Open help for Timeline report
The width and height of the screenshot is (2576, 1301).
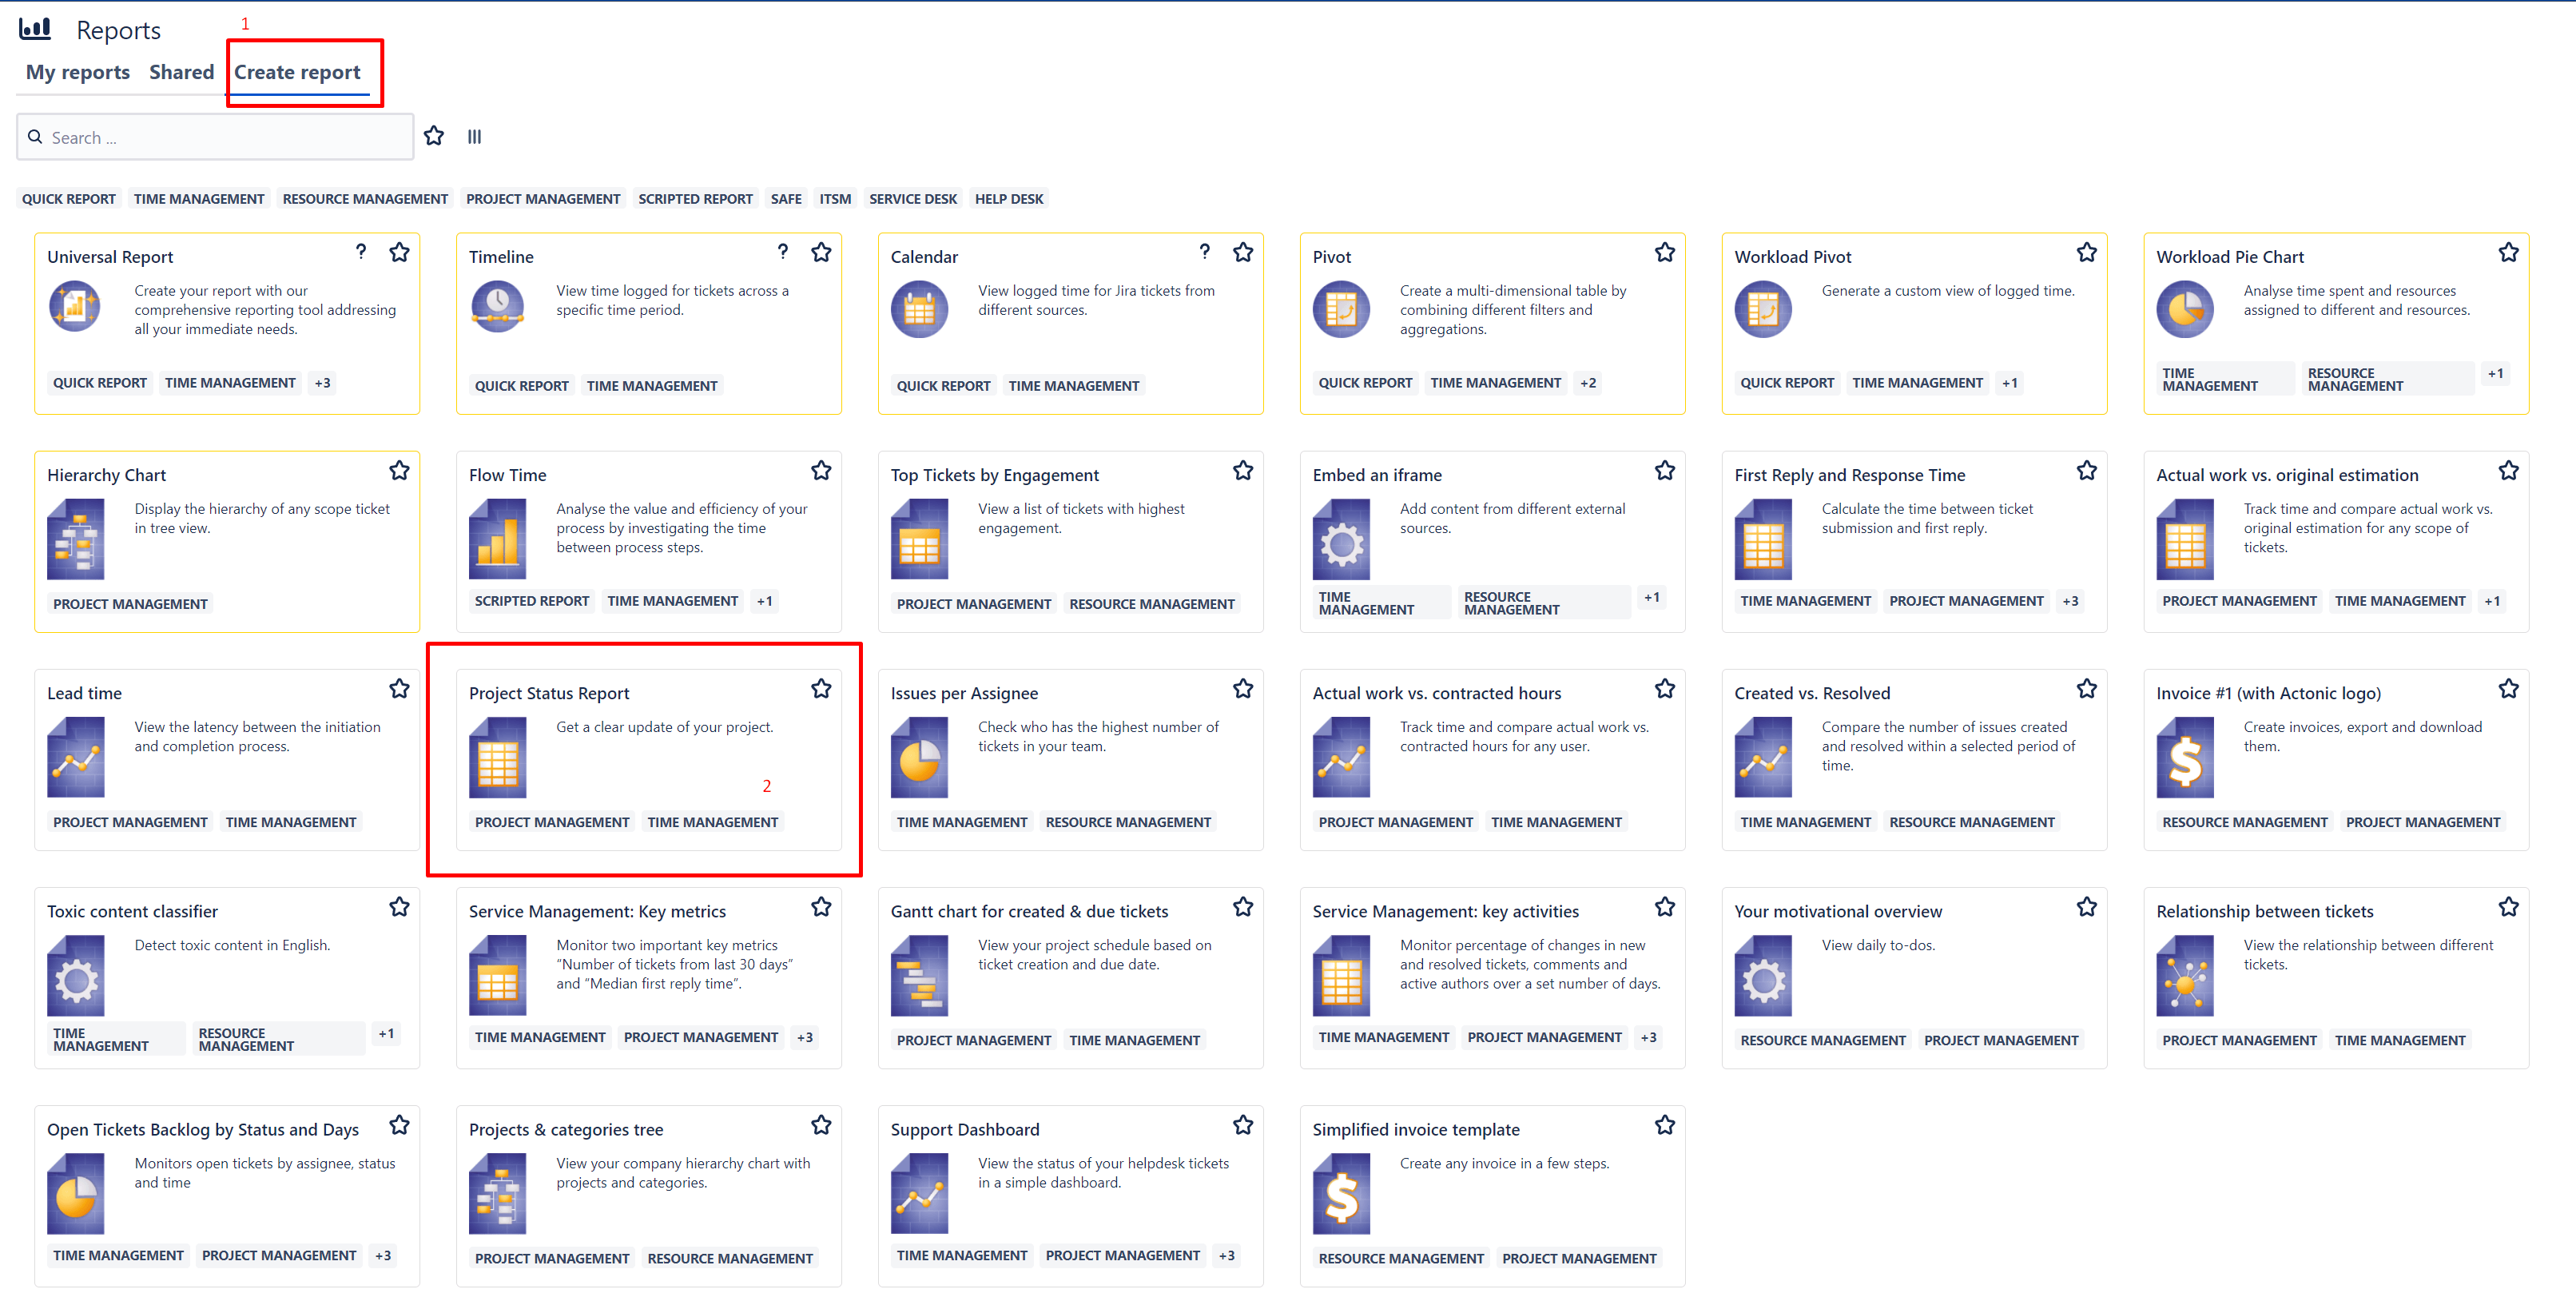tap(783, 252)
